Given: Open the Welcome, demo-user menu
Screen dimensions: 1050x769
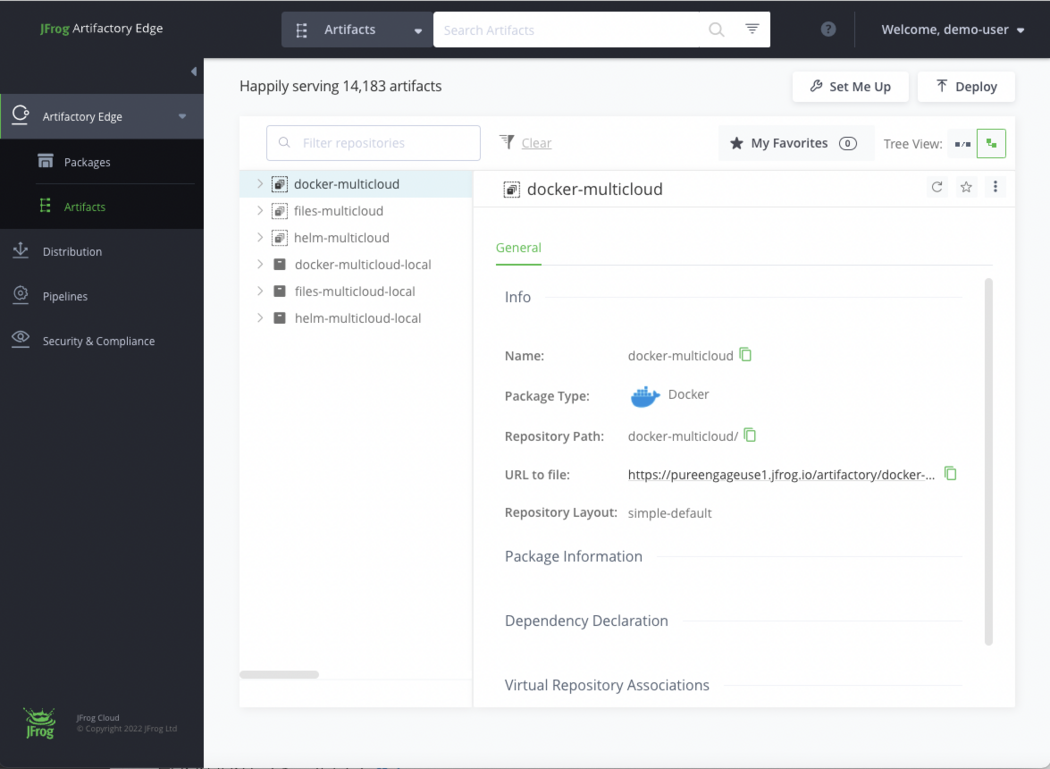Looking at the screenshot, I should pyautogui.click(x=952, y=29).
